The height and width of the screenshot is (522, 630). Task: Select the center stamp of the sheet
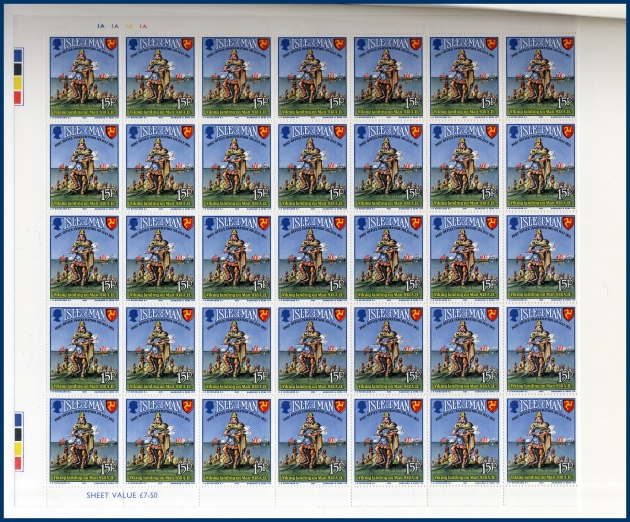[312, 254]
